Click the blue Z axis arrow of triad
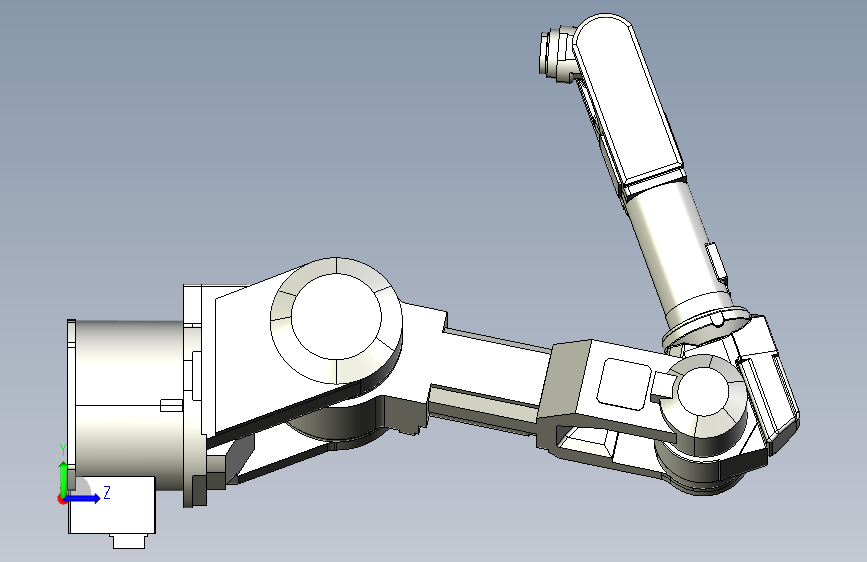The width and height of the screenshot is (867, 562). click(x=82, y=498)
